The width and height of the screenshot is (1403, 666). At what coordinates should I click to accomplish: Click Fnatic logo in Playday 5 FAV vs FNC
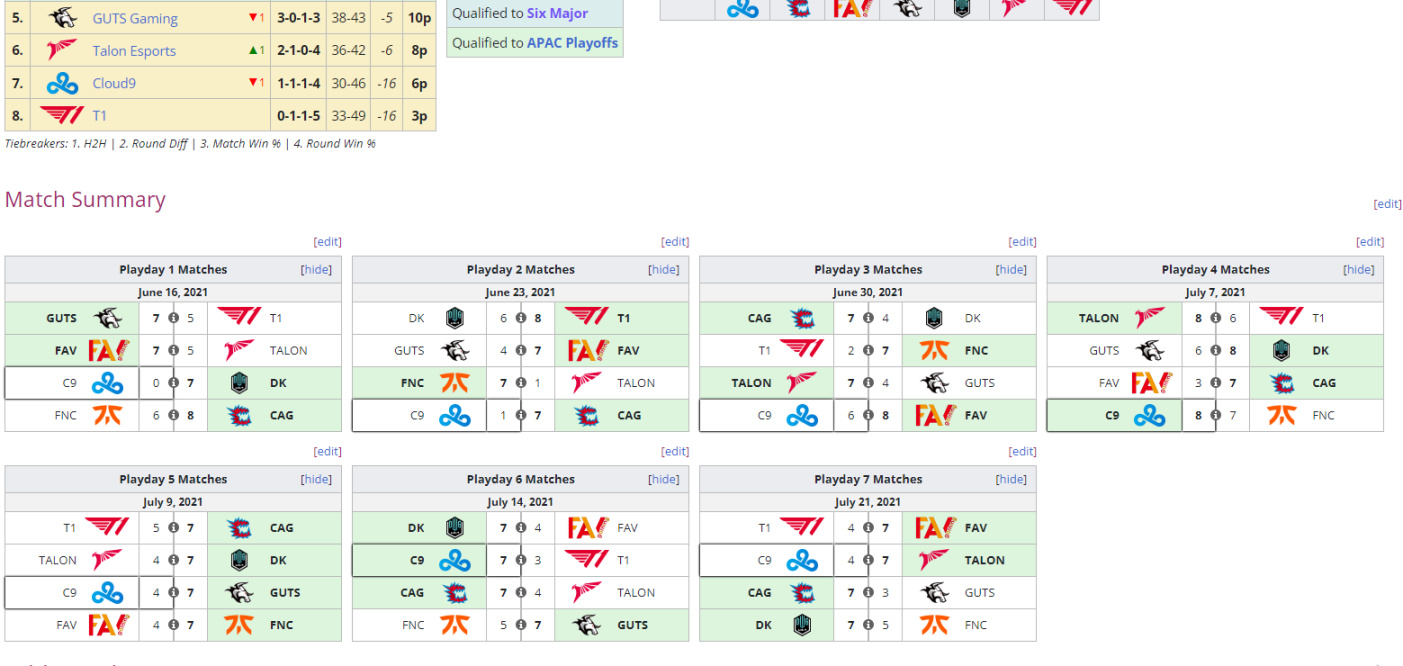coord(239,625)
